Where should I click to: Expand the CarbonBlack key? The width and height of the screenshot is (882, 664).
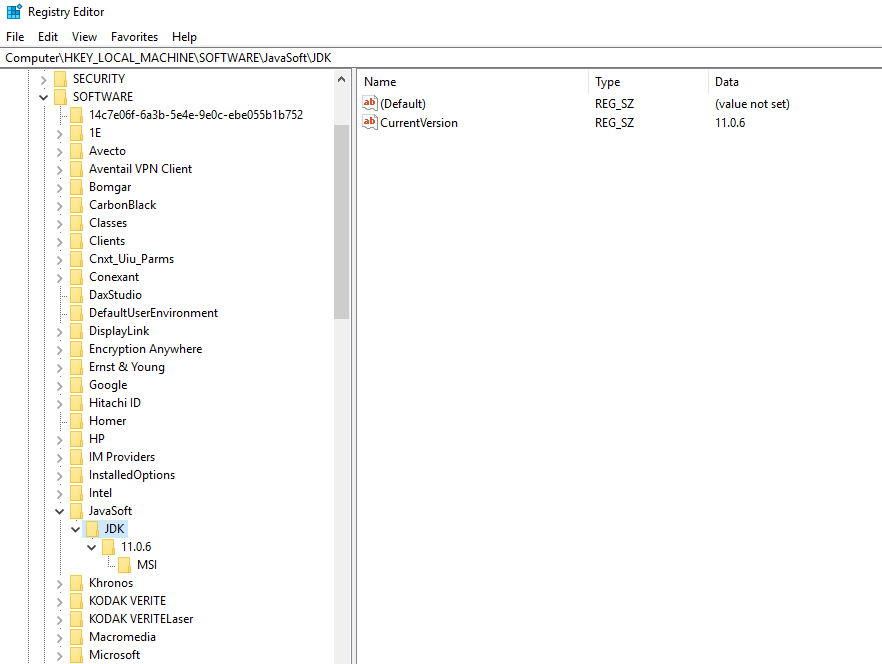coord(60,205)
